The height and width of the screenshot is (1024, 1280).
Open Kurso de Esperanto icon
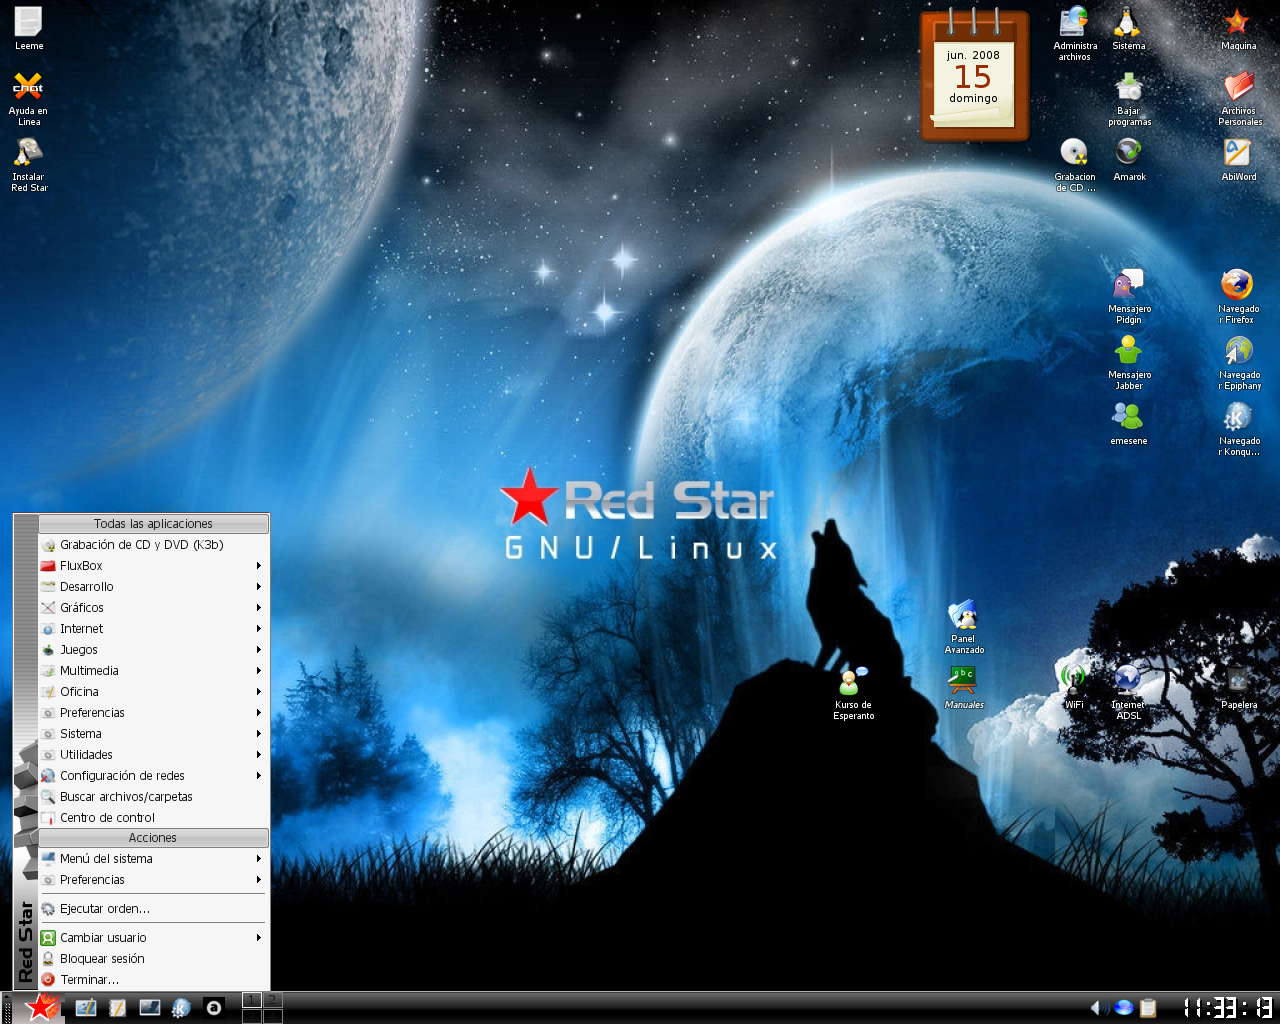(853, 692)
